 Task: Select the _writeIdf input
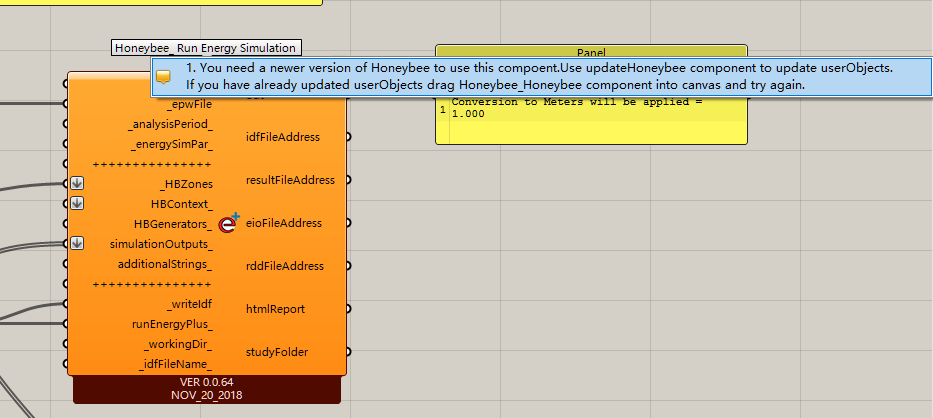pyautogui.click(x=189, y=304)
